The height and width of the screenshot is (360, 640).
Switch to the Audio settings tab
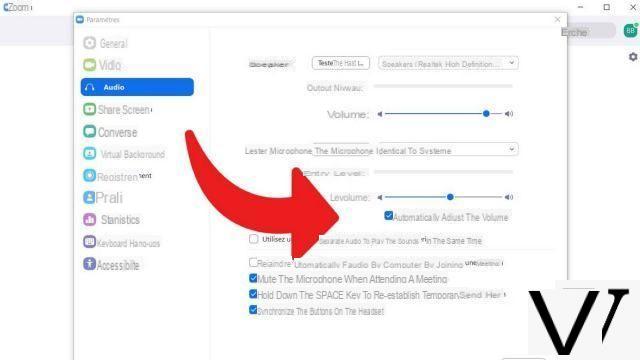tap(137, 87)
